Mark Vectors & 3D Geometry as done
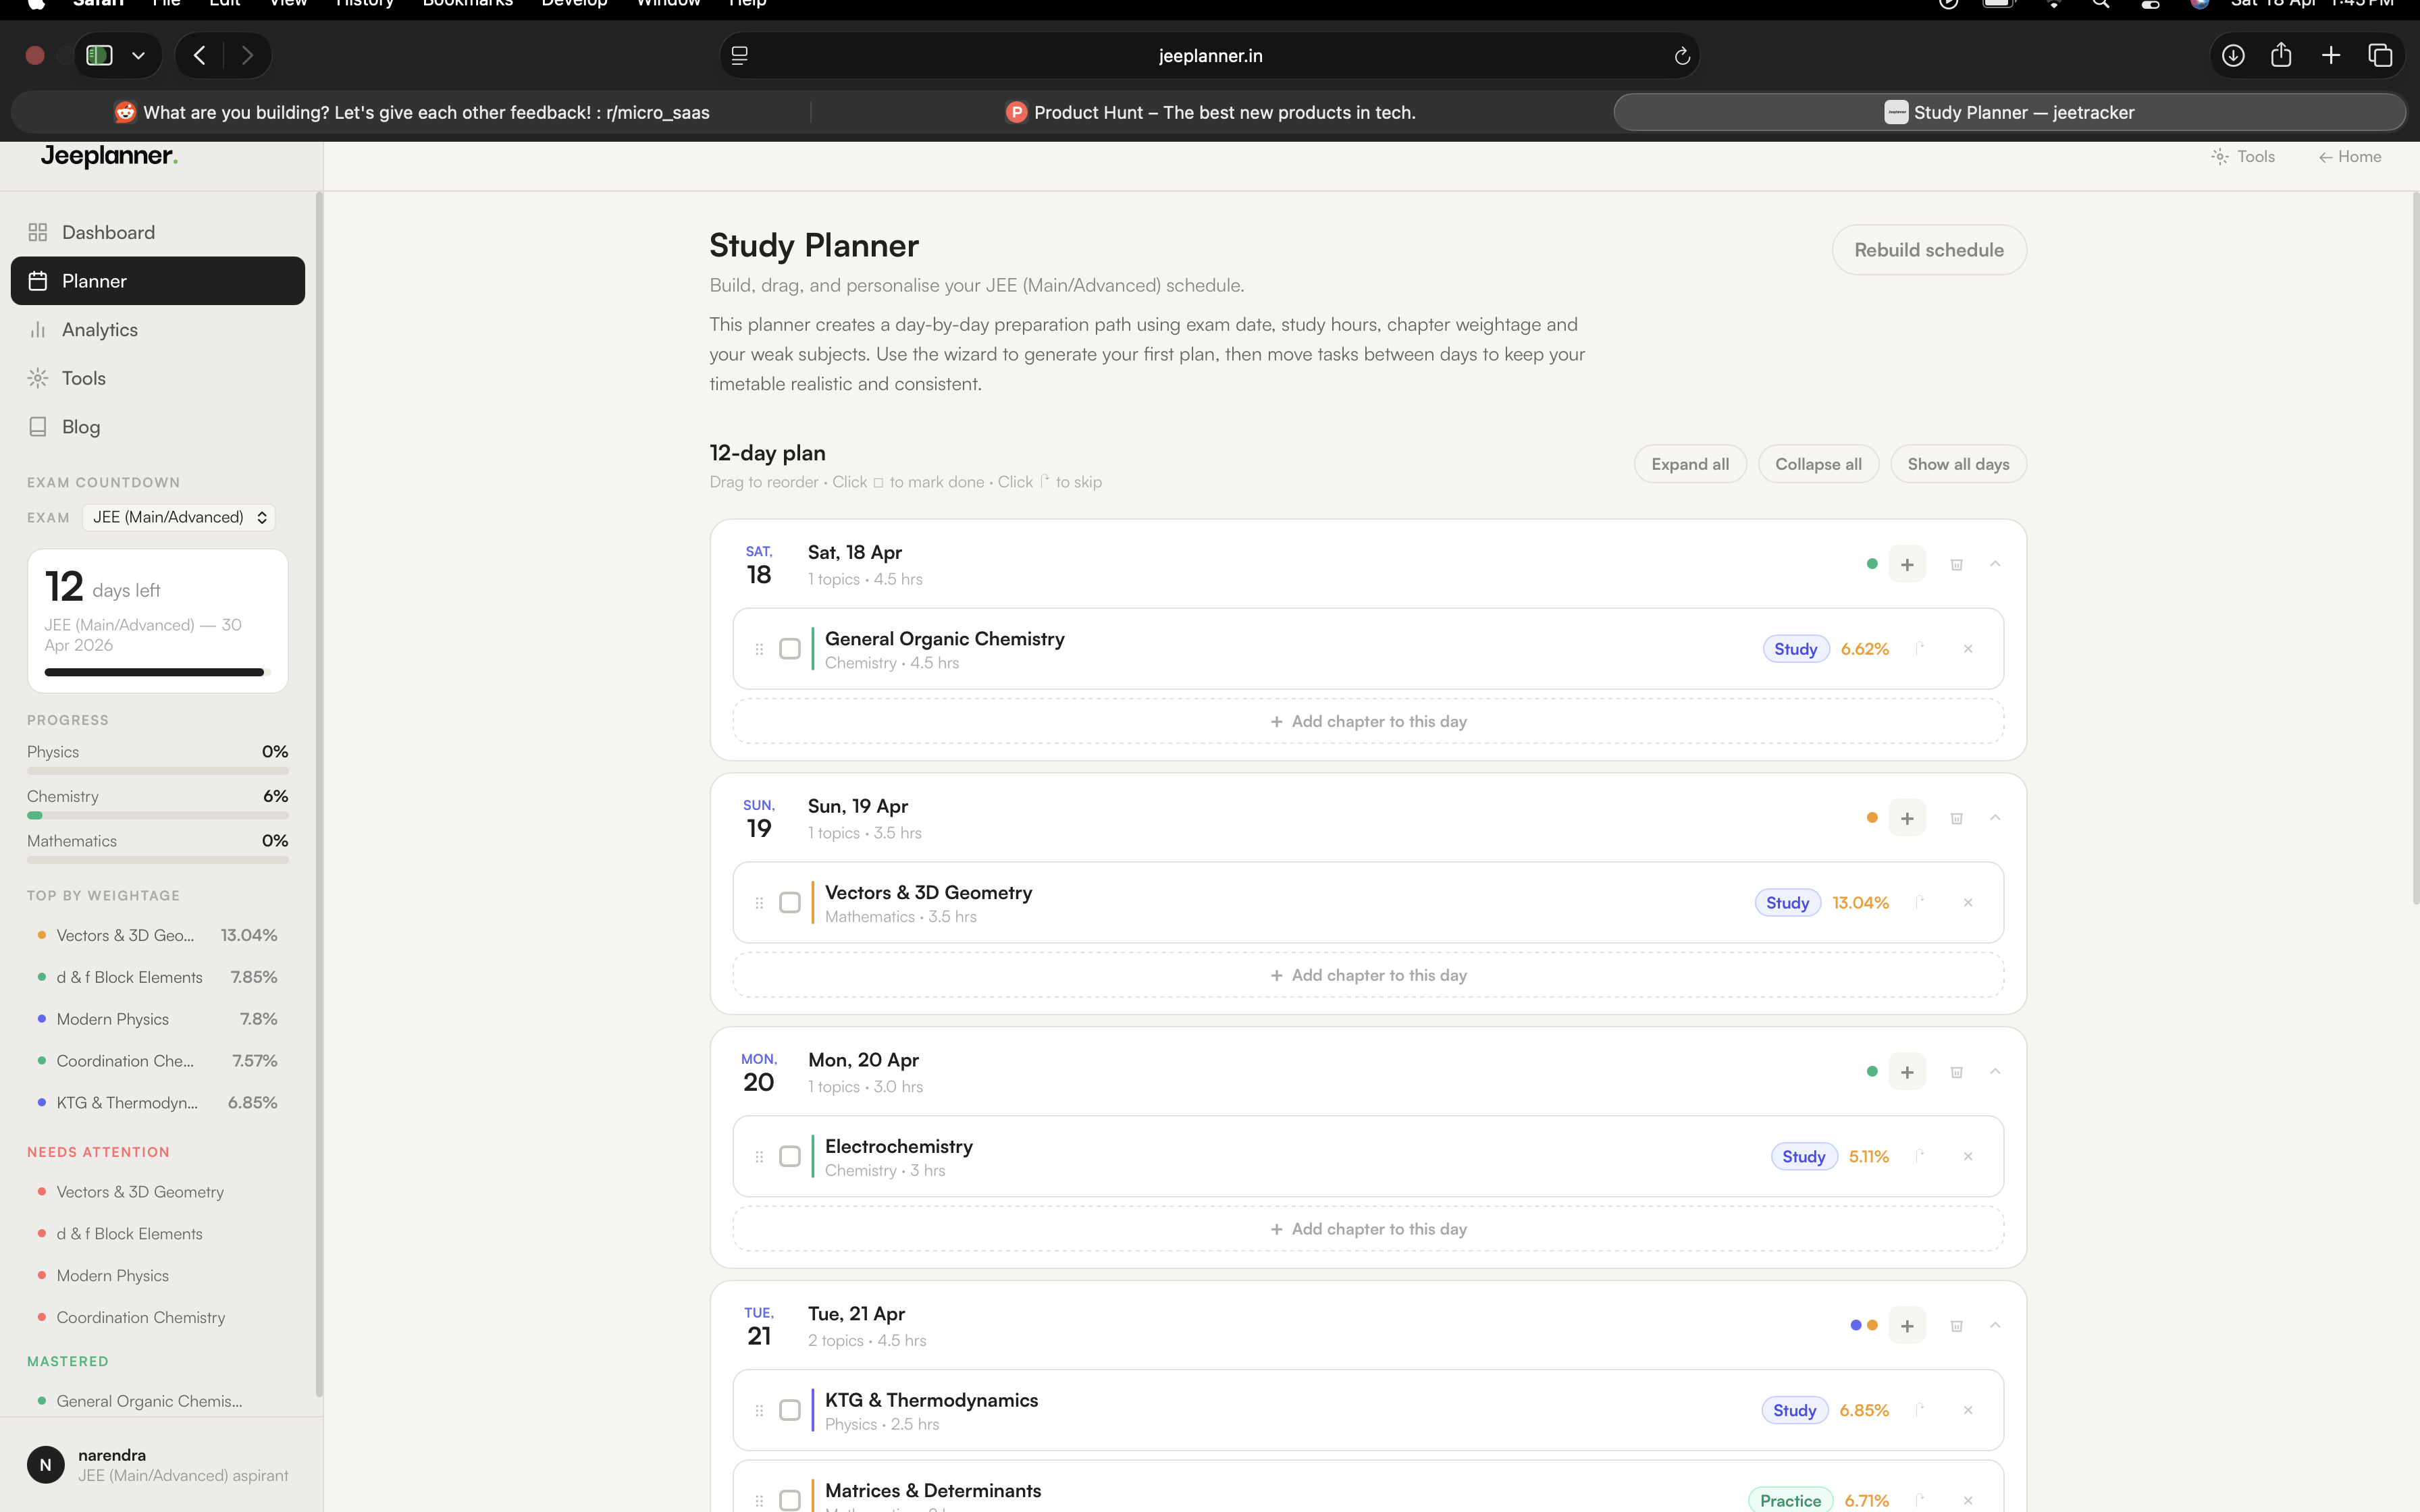 click(790, 903)
